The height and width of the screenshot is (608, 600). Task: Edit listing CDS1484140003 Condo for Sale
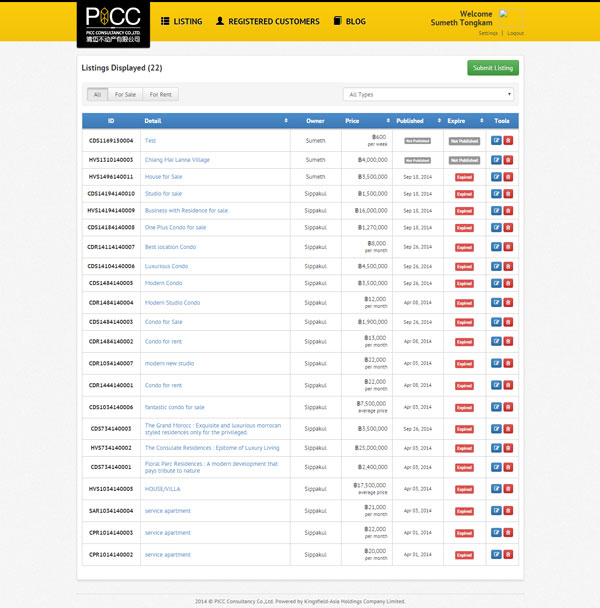tap(496, 322)
